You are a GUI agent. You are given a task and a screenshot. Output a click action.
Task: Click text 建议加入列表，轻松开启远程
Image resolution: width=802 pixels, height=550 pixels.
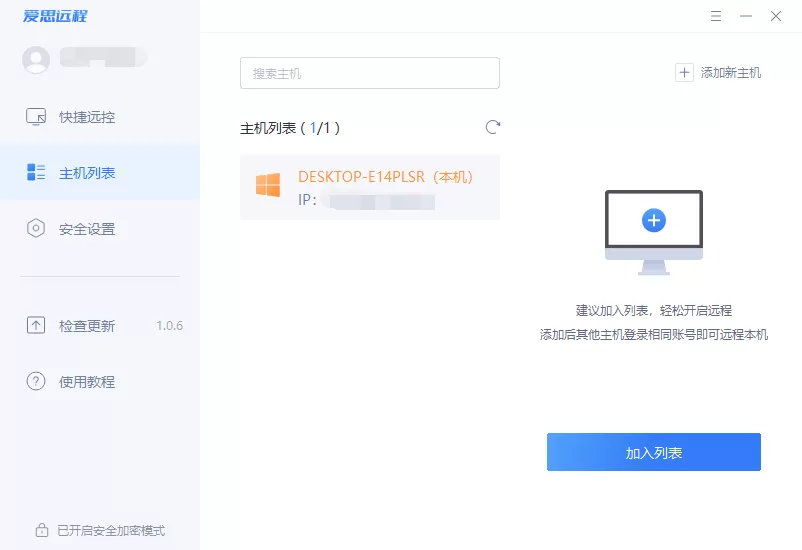pyautogui.click(x=654, y=311)
